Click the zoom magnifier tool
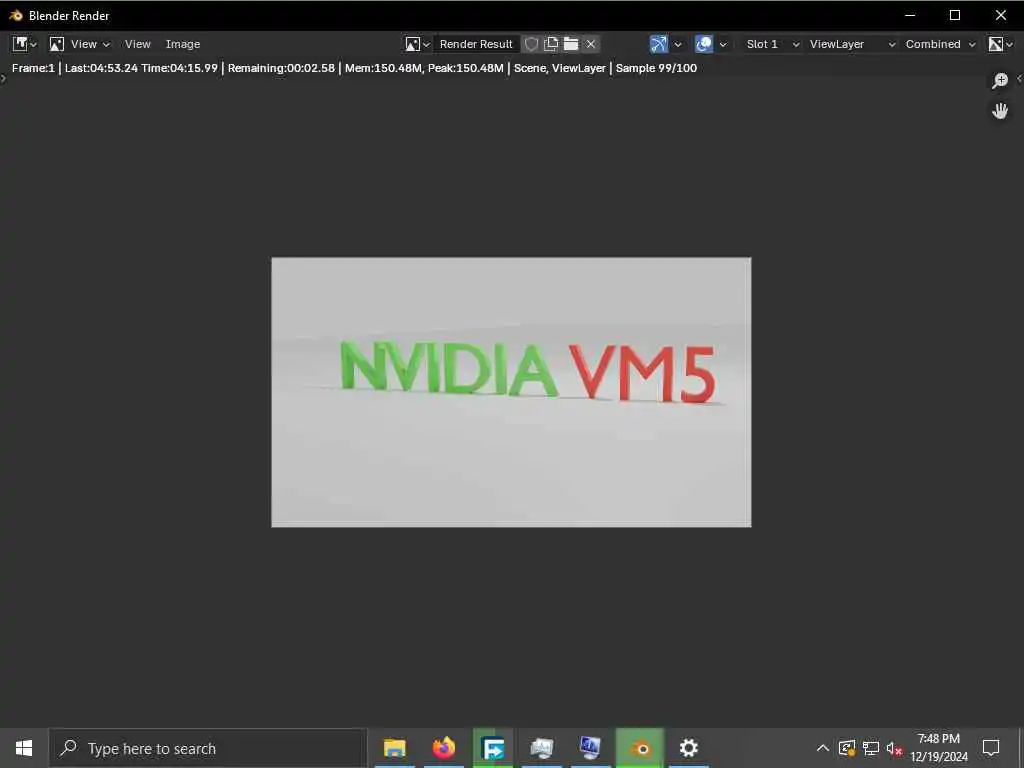The image size is (1024, 768). click(1000, 81)
